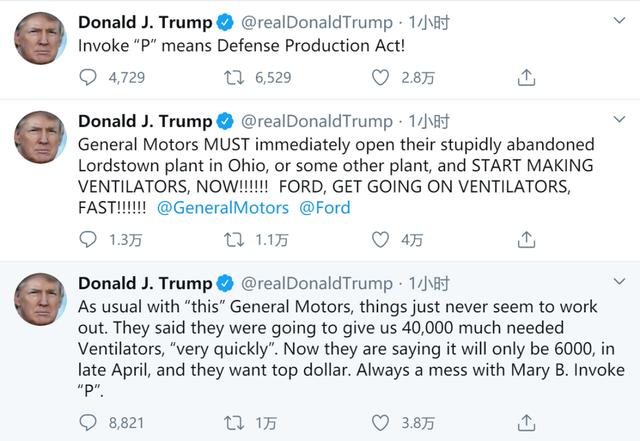Share the Lordstown plant ventilators tweet
This screenshot has height=441, width=640.
coord(526,240)
